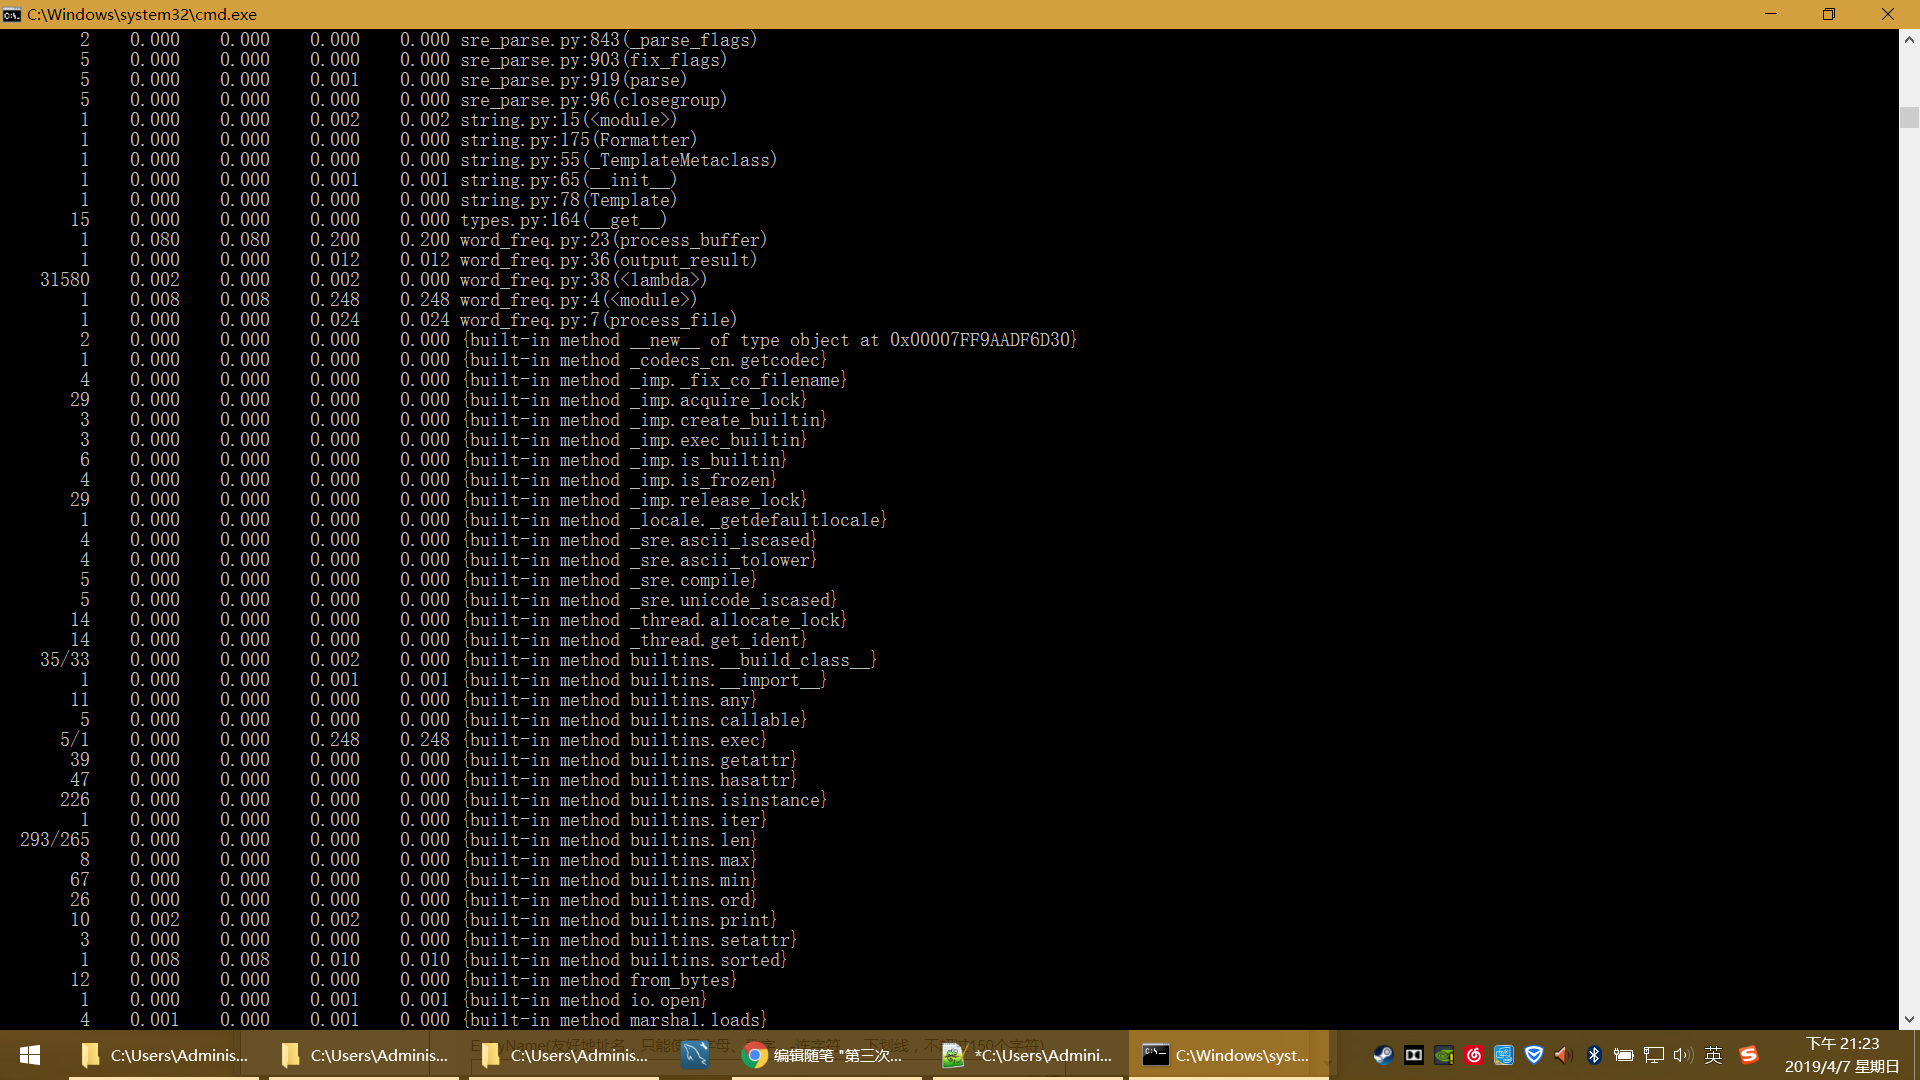The image size is (1920, 1080).
Task: Click the blue shield security tray icon
Action: (x=1534, y=1055)
